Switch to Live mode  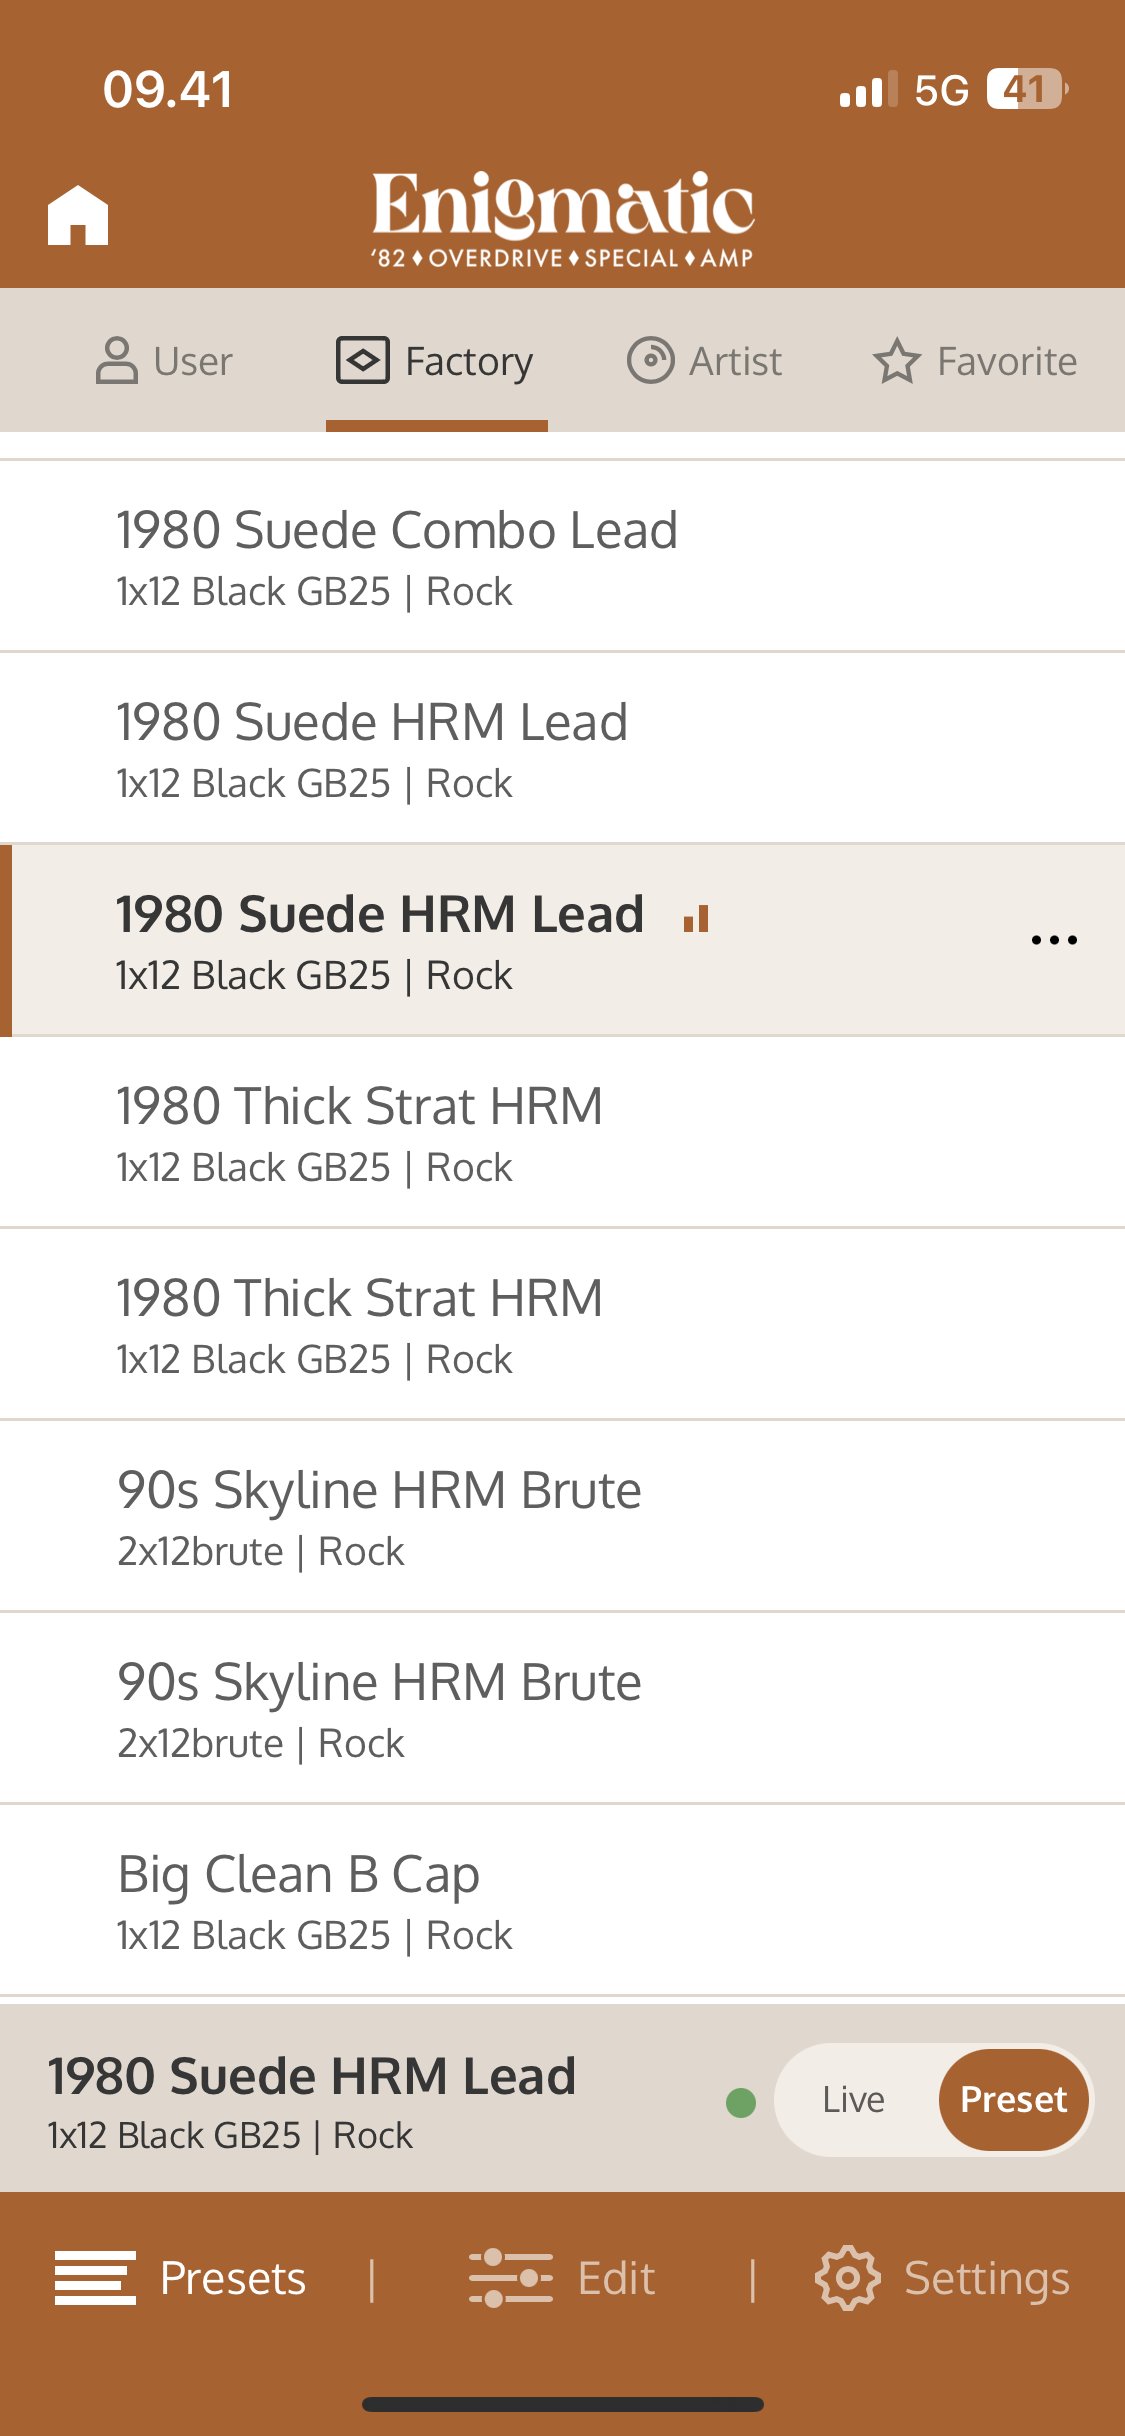click(x=853, y=2099)
